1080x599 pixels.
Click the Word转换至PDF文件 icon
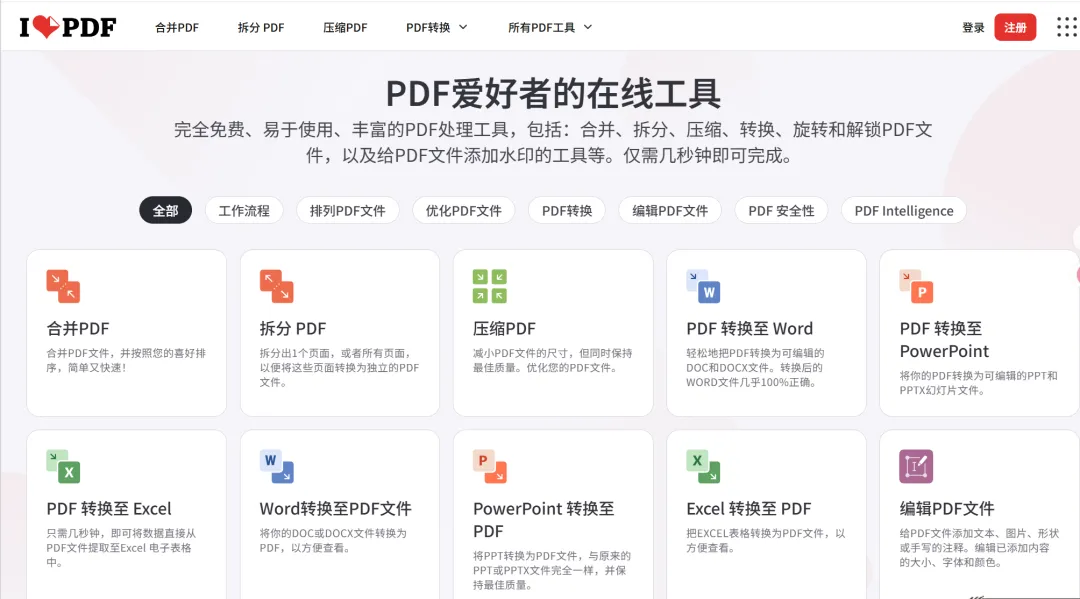pos(276,466)
